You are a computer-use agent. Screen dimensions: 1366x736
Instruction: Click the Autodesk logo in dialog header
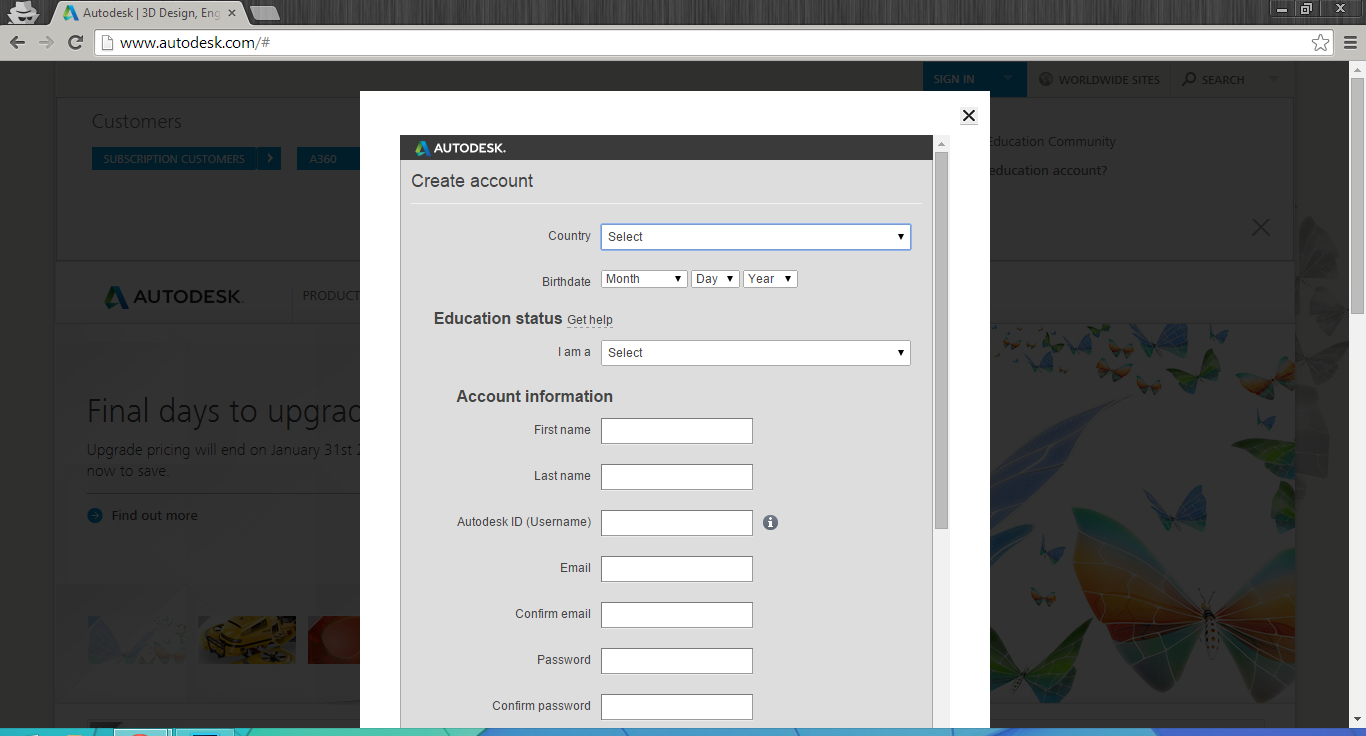pyautogui.click(x=461, y=148)
